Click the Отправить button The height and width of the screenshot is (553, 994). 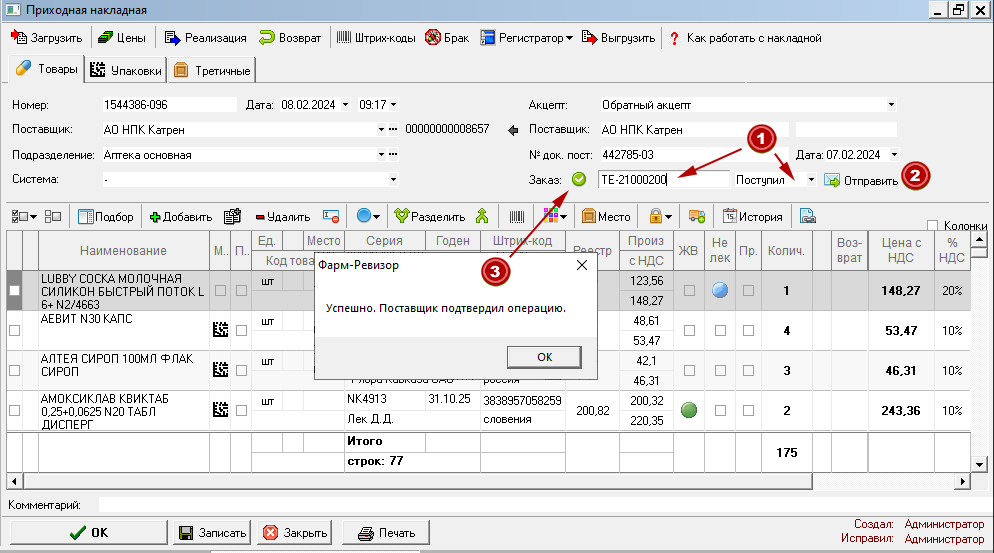861,181
